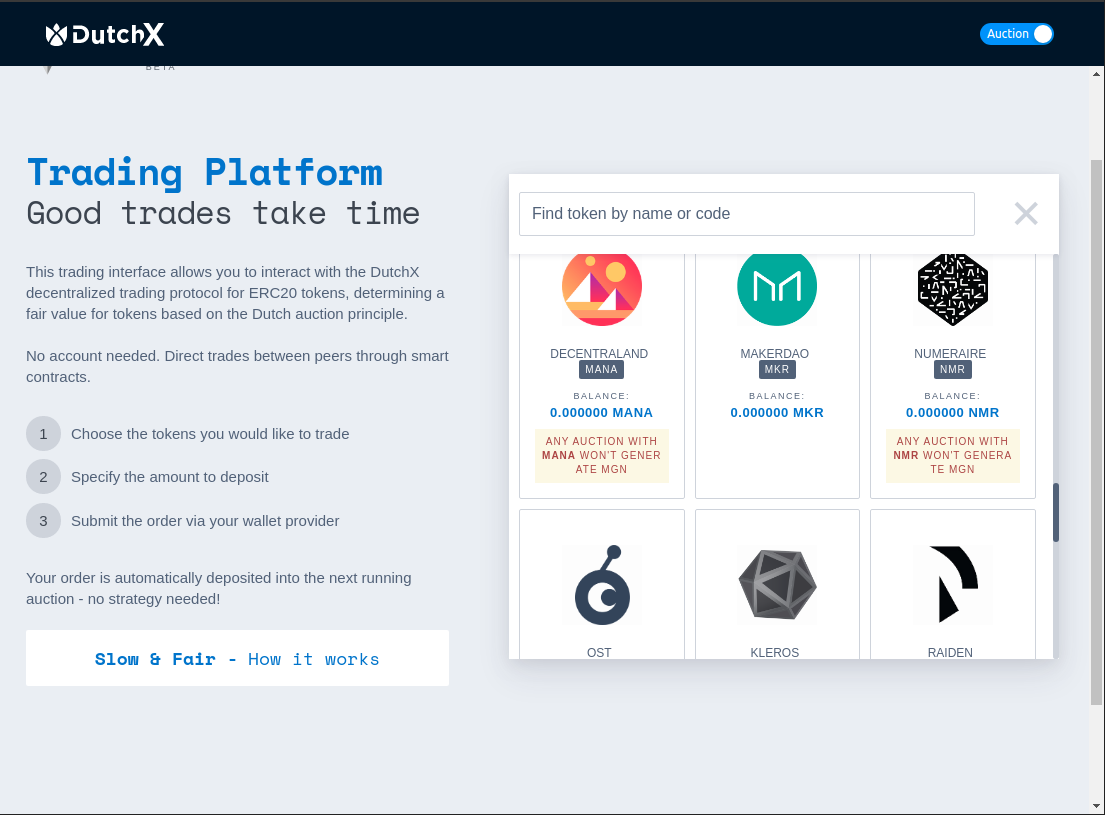Click the NUMERAIRE name label

(x=950, y=354)
